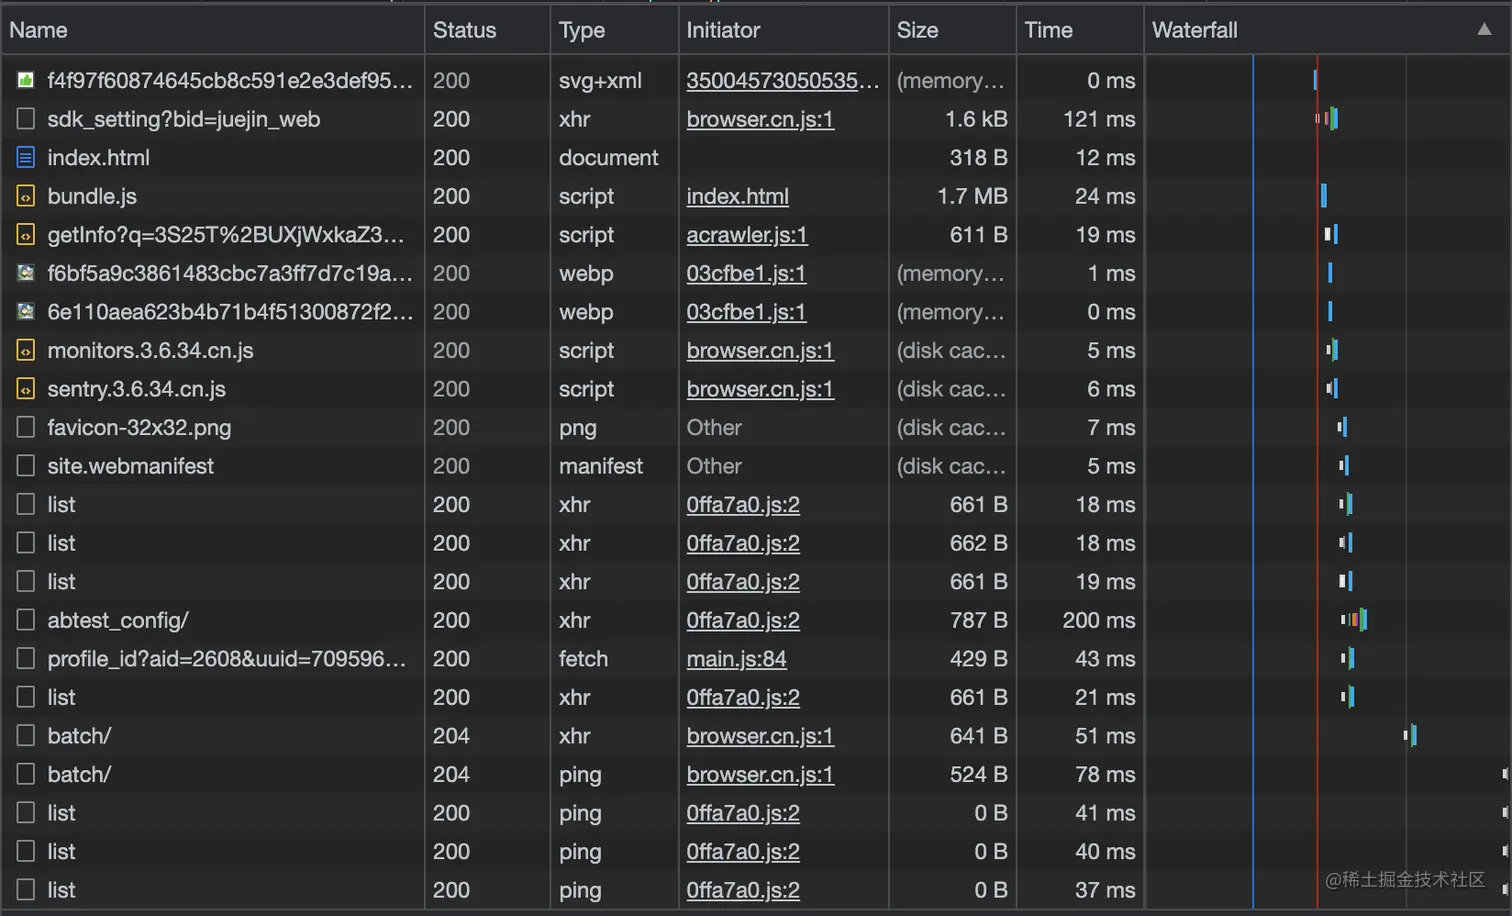Click the file icon beside site.webmanifest
The width and height of the screenshot is (1512, 916).
click(26, 466)
